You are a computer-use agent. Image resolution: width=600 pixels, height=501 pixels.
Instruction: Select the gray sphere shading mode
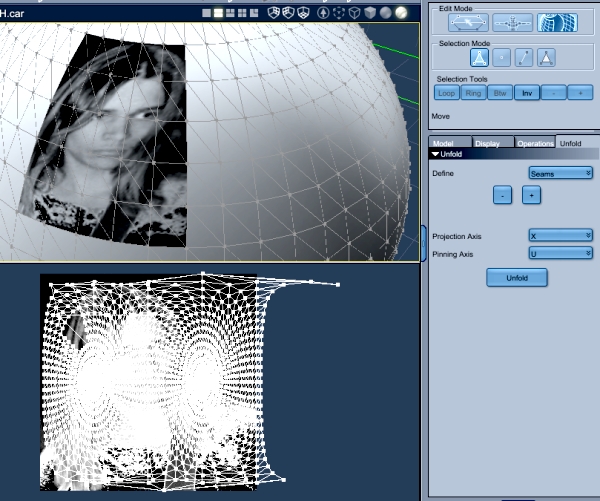point(386,13)
